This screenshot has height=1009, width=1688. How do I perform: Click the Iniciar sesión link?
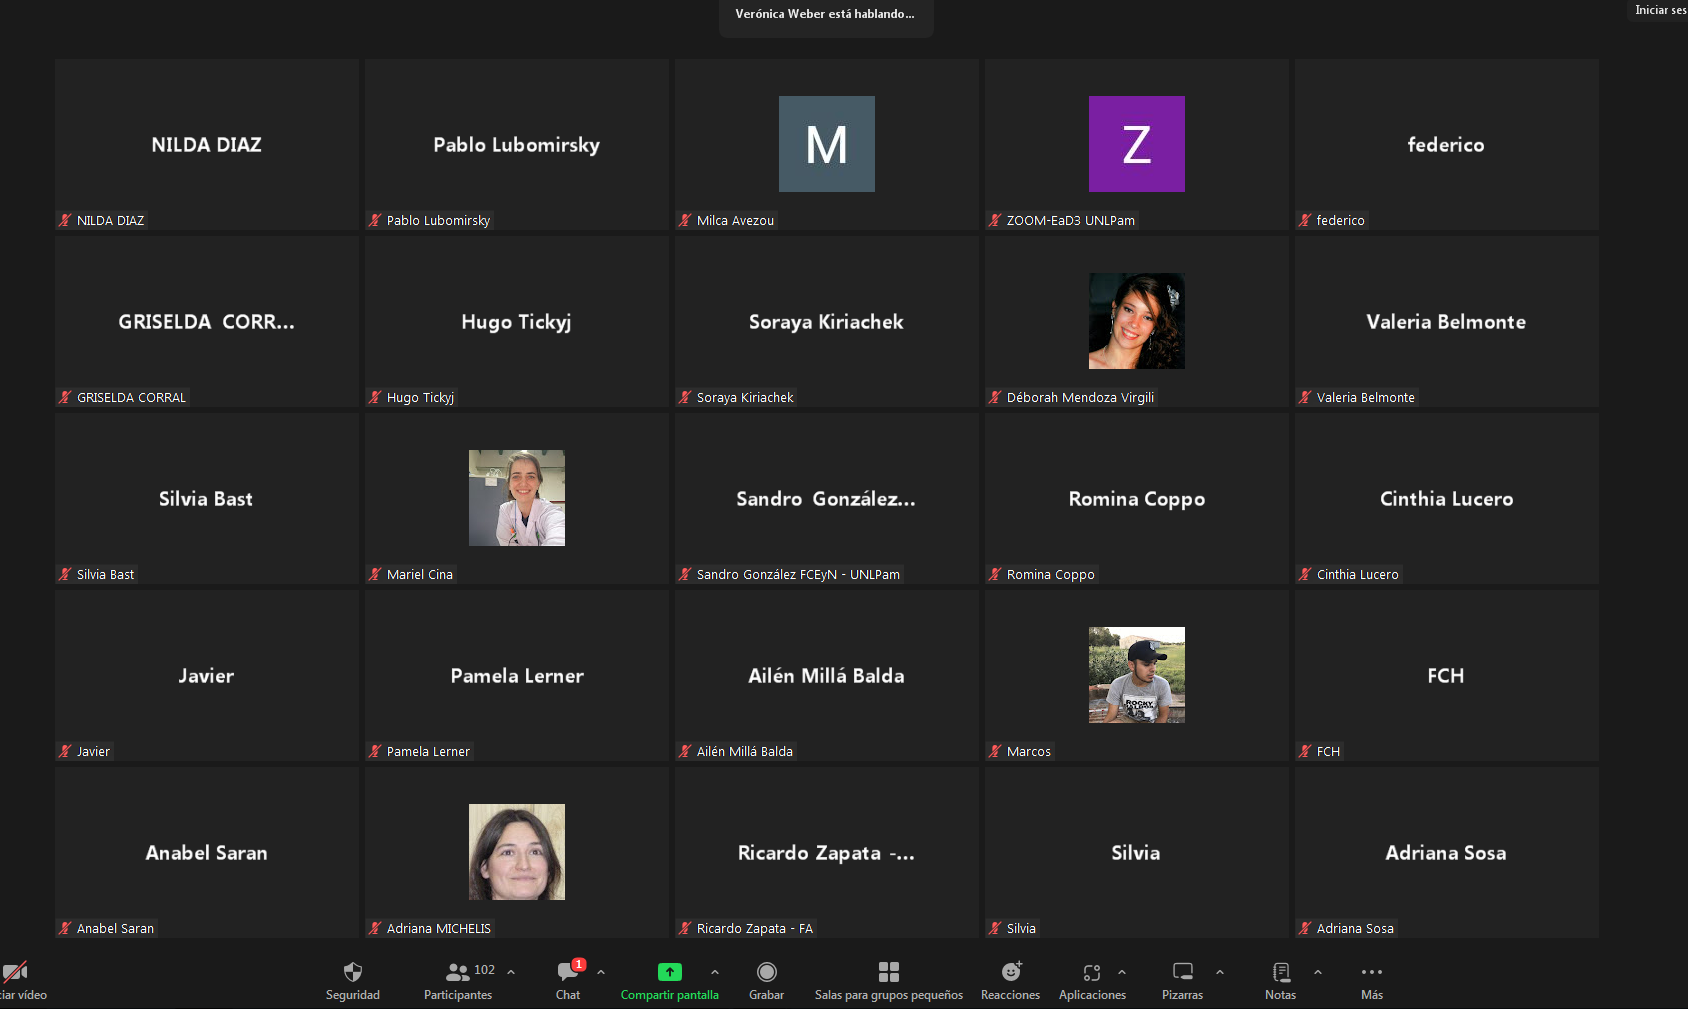1660,10
